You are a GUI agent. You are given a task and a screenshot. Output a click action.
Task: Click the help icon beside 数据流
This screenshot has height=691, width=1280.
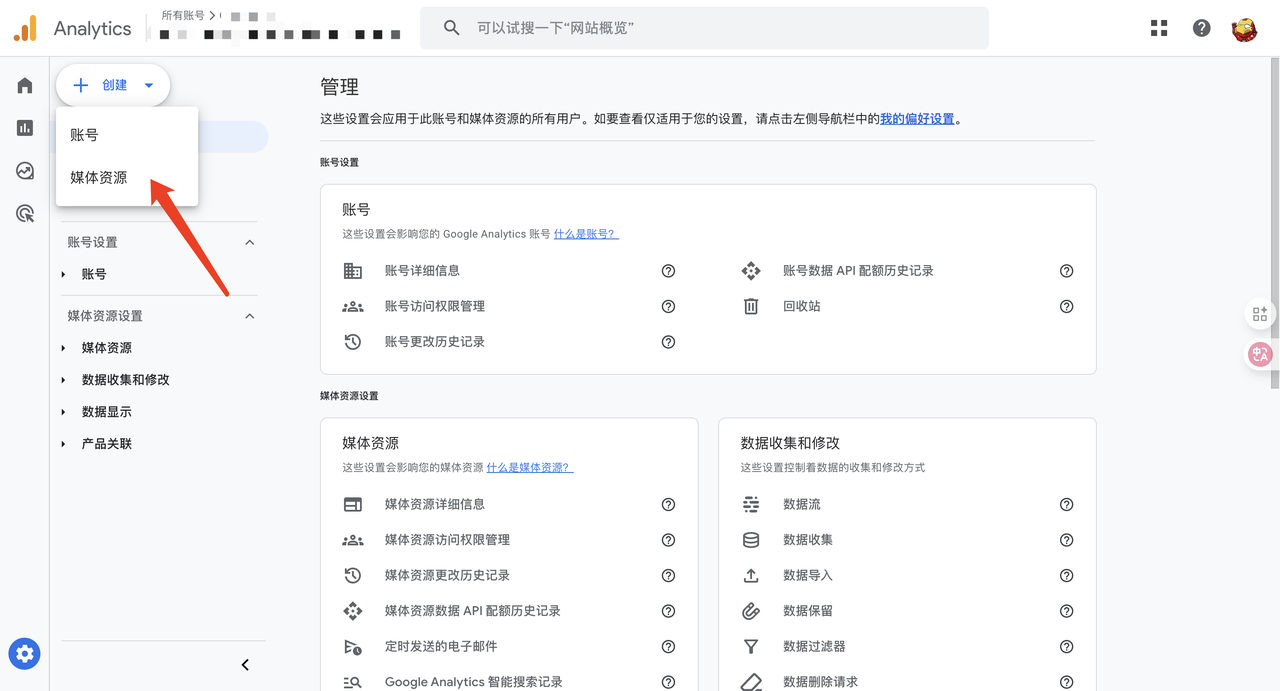pyautogui.click(x=1066, y=505)
